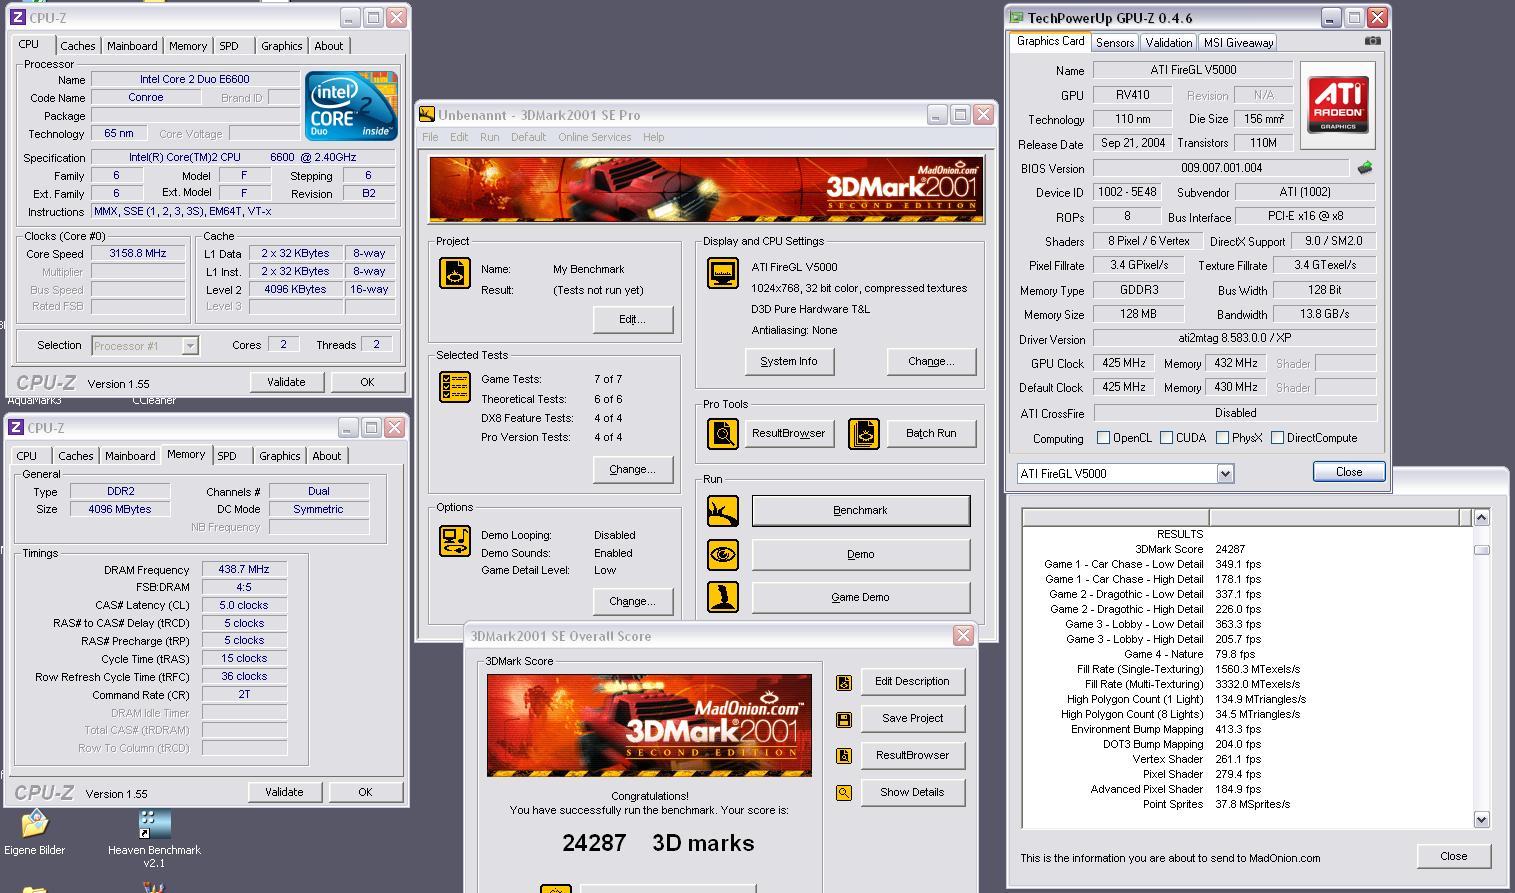
Task: Click the DRAM Frequency value 438.7 MHz
Action: pyautogui.click(x=244, y=570)
